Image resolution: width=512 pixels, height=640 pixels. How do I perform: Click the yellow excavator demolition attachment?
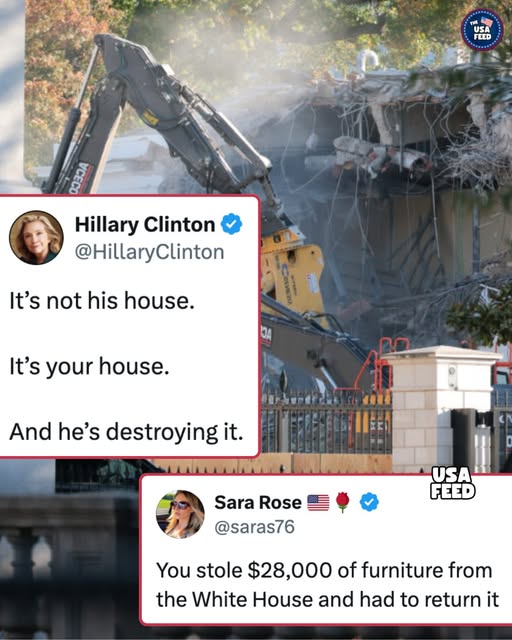coord(292,273)
